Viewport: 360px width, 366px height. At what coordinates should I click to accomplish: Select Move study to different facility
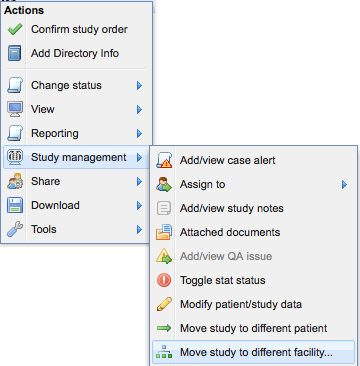coord(253,352)
